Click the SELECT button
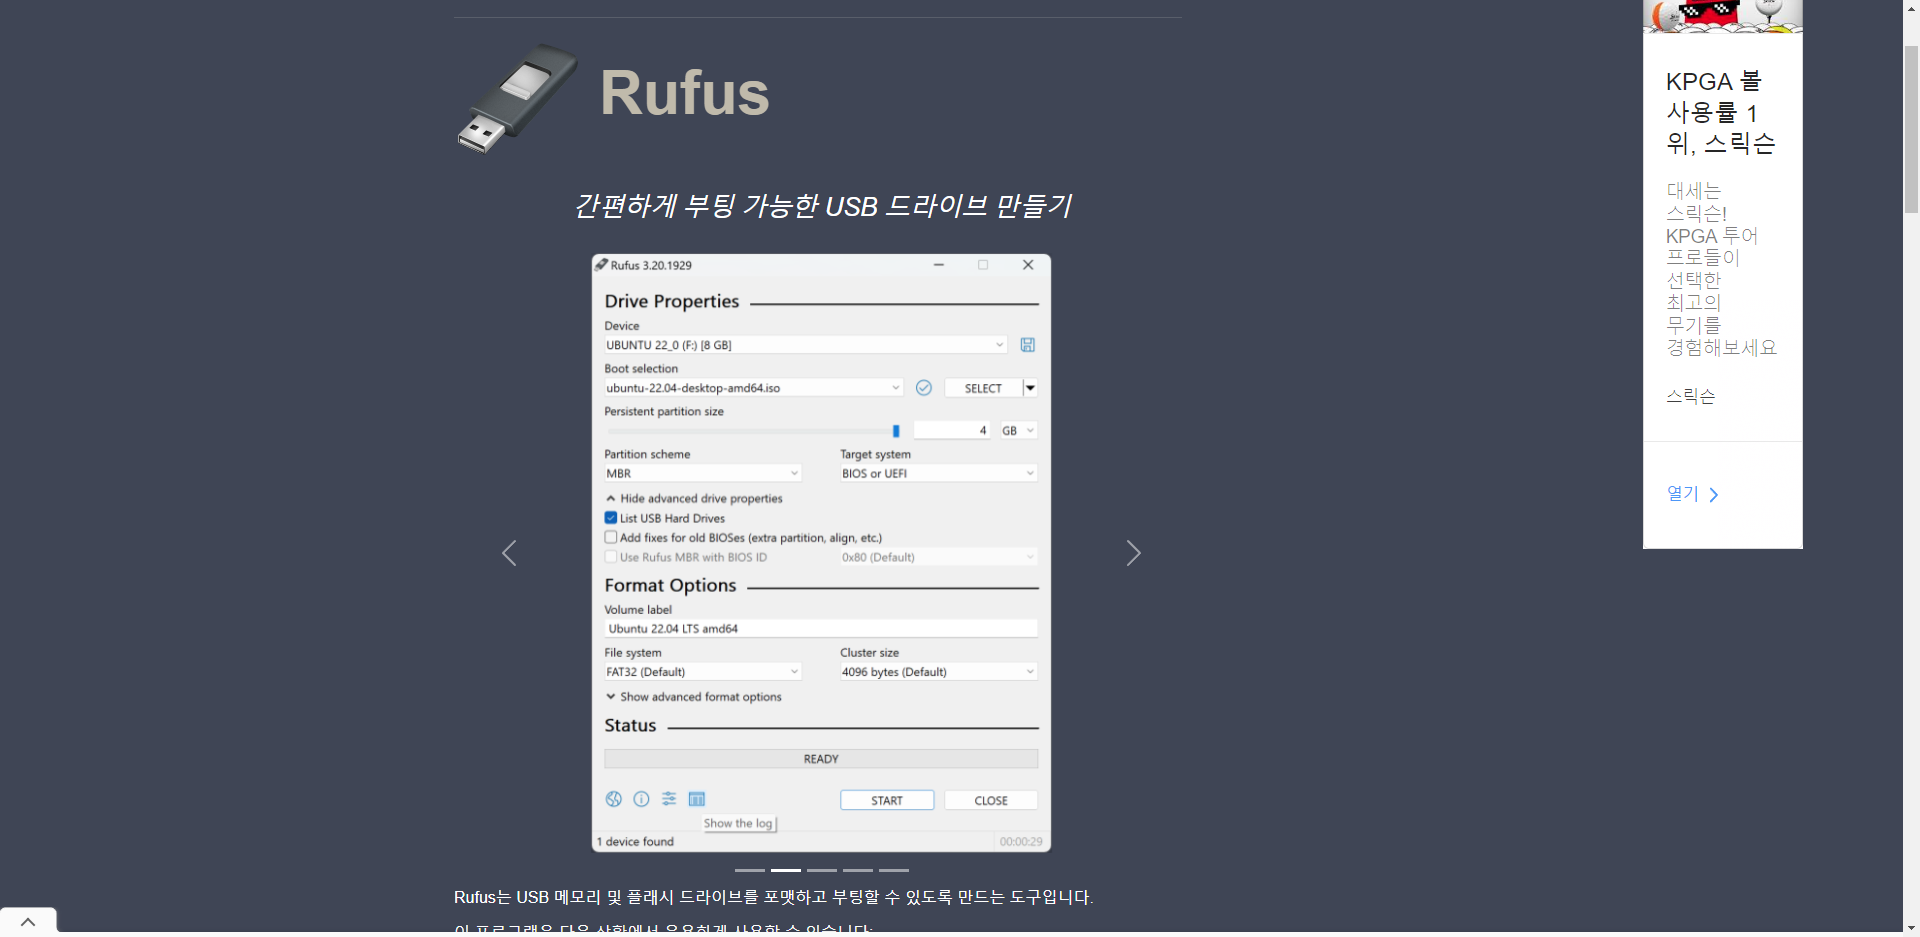1920x937 pixels. pos(983,388)
